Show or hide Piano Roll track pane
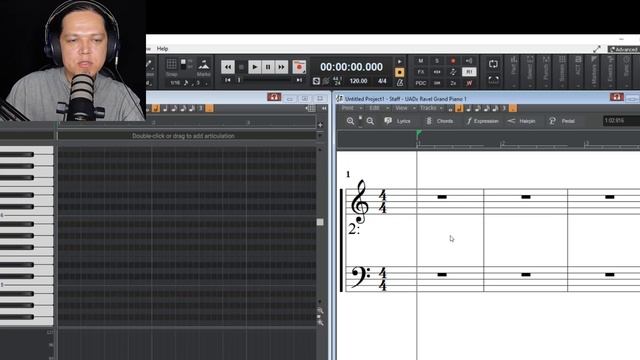640x360 pixels. click(324, 108)
